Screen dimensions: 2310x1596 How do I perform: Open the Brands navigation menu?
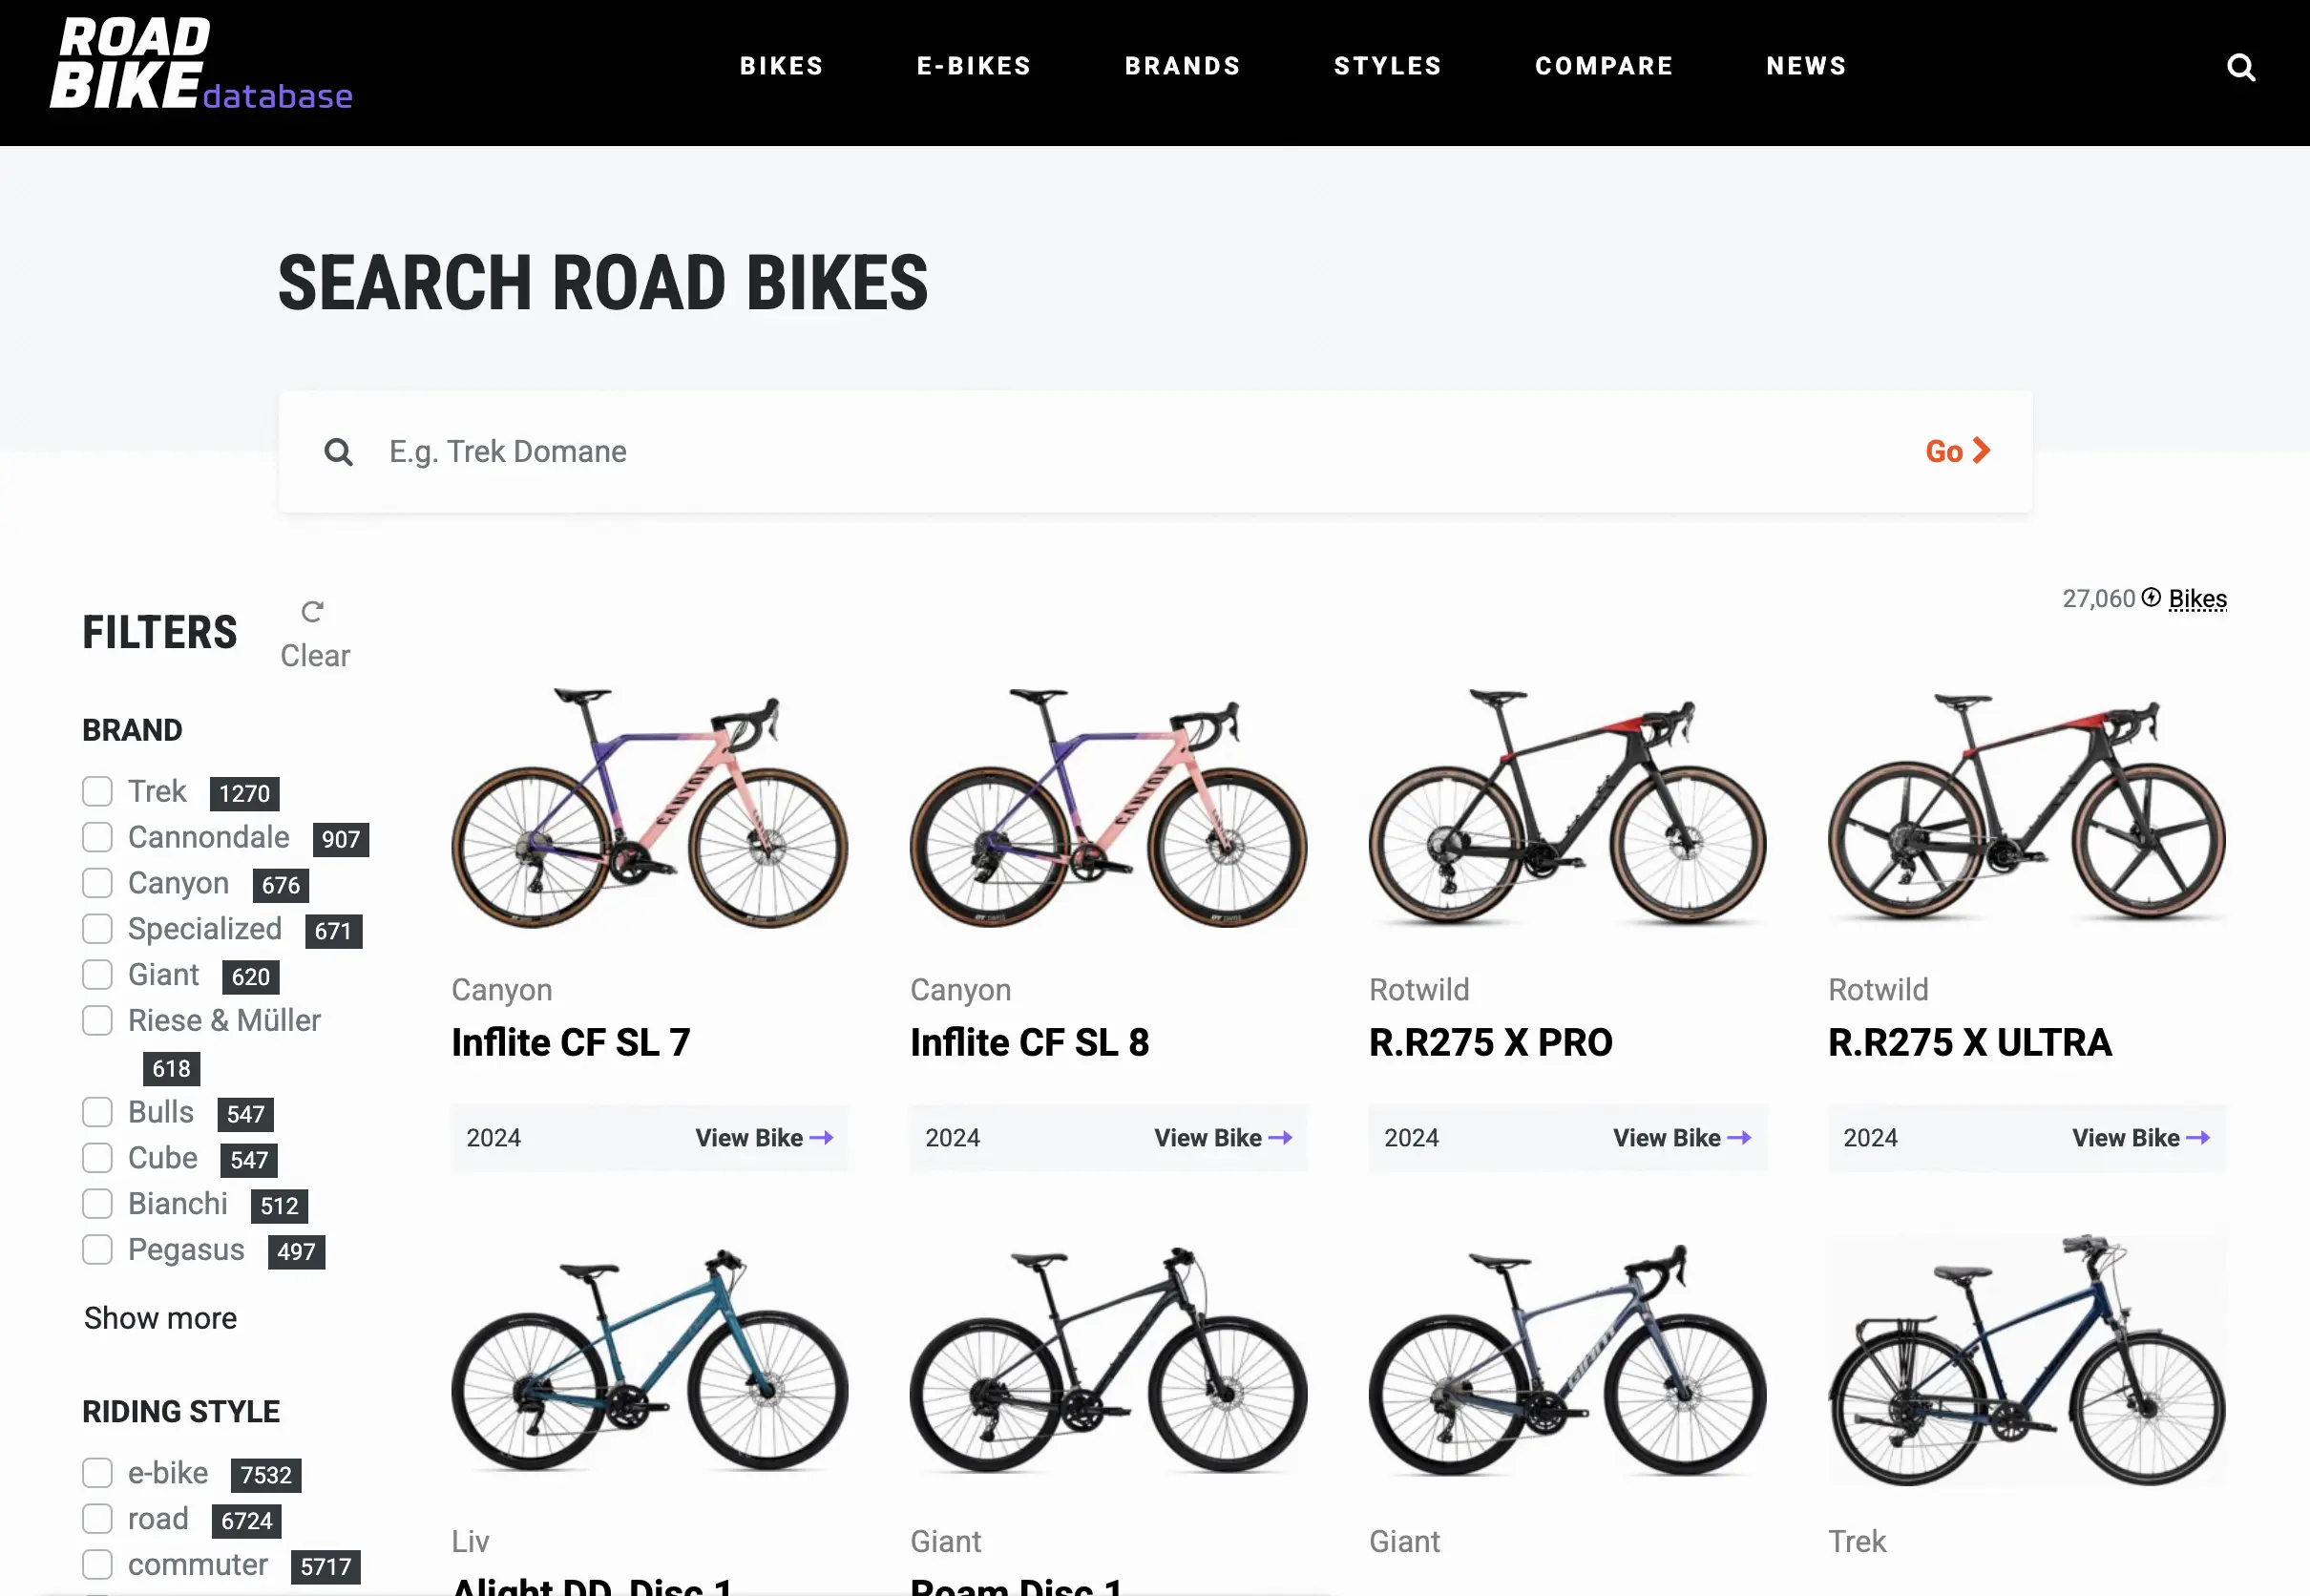click(1182, 66)
